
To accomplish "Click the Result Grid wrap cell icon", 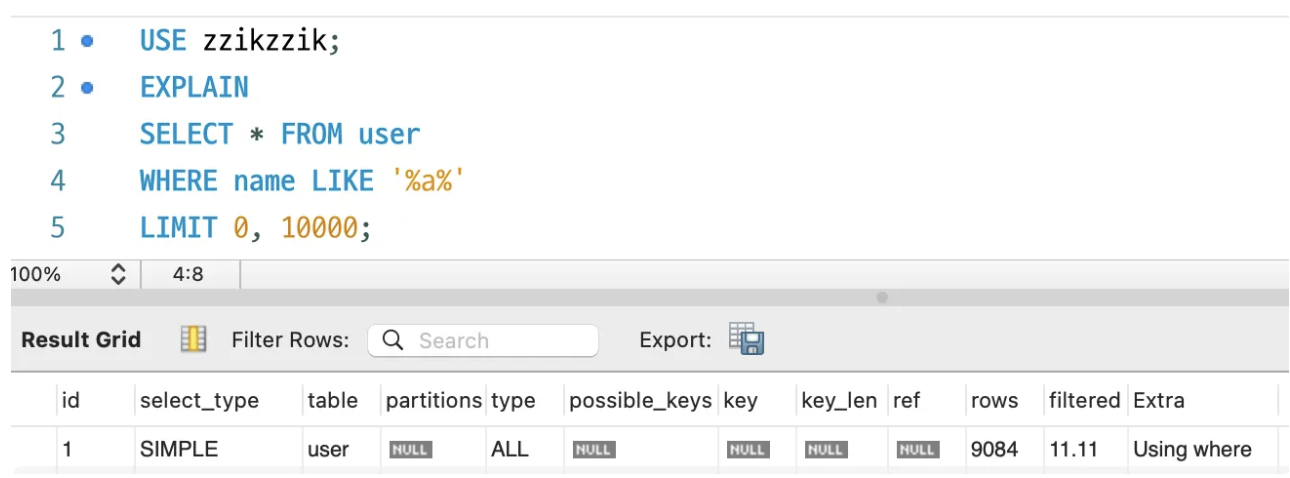I will click(193, 340).
